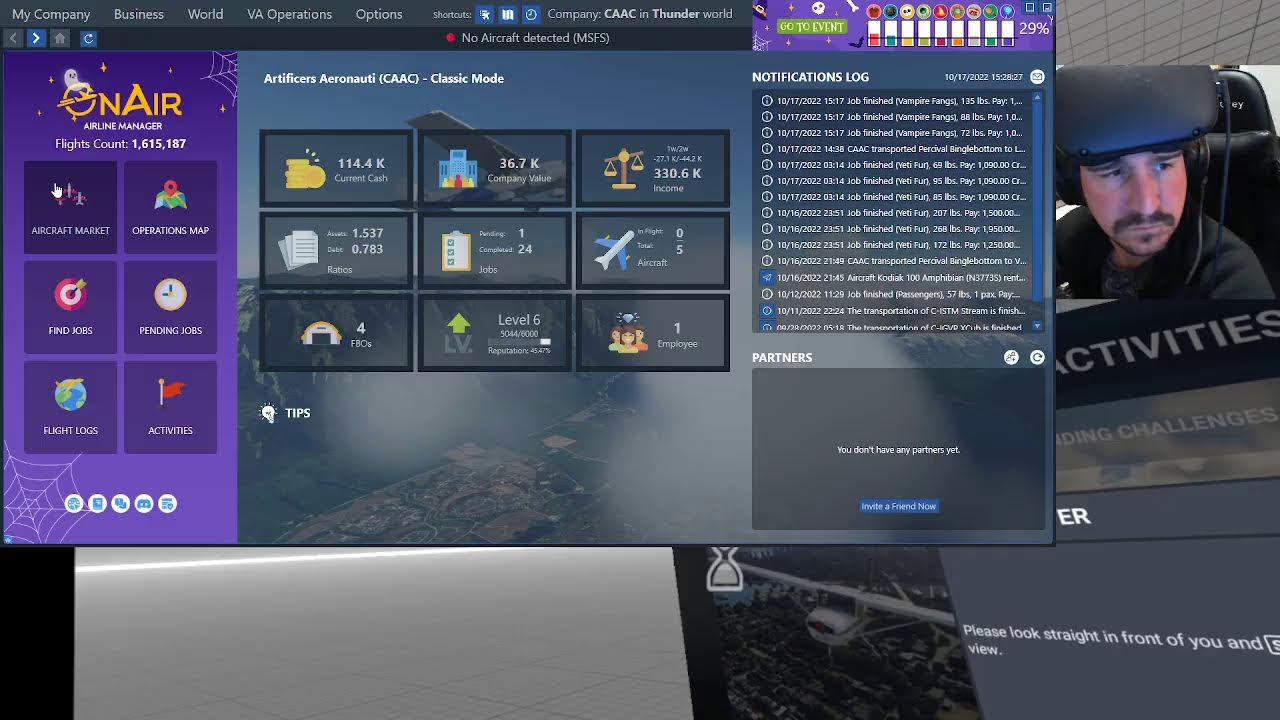Viewport: 1280px width, 720px height.
Task: Click the Partners share icon
Action: (1011, 357)
